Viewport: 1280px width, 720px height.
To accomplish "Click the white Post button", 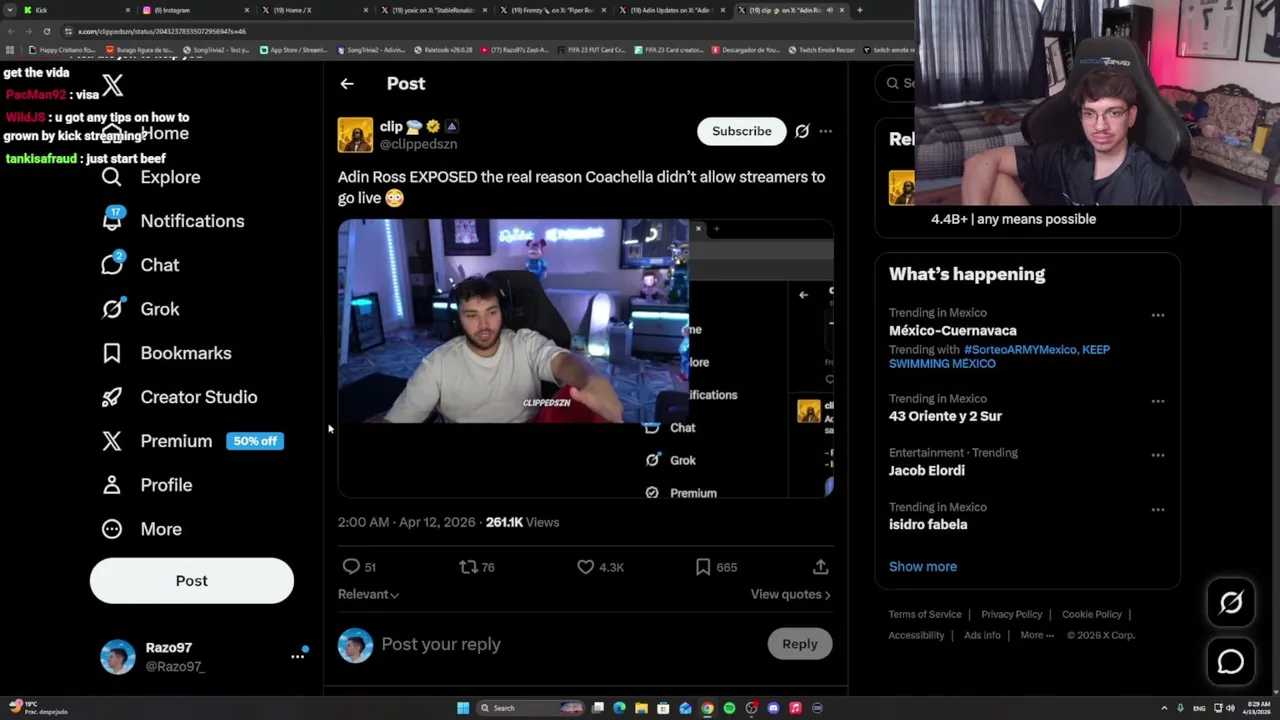I will coord(192,581).
